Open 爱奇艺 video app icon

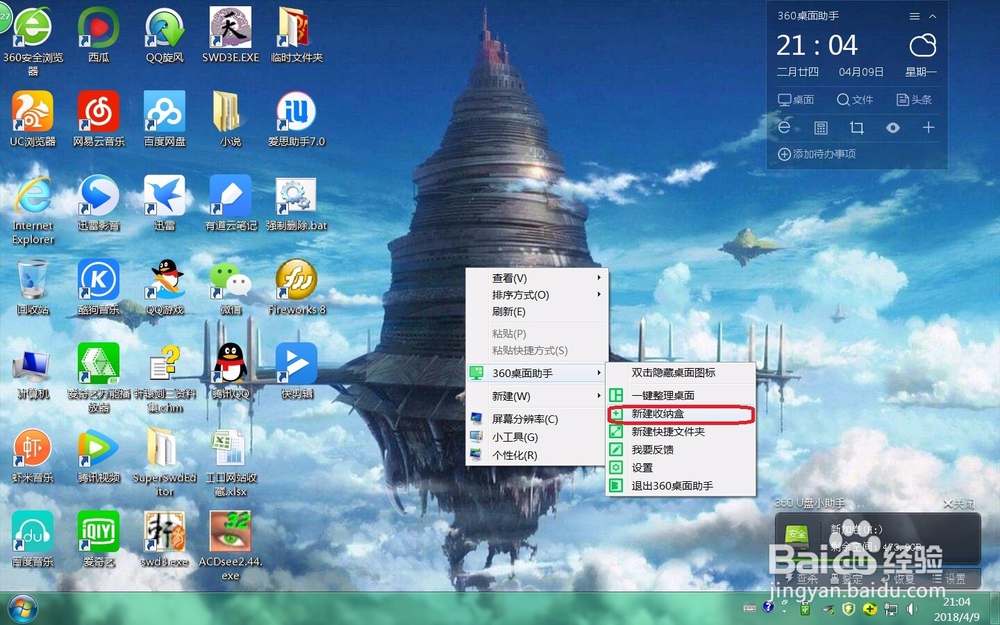98,530
